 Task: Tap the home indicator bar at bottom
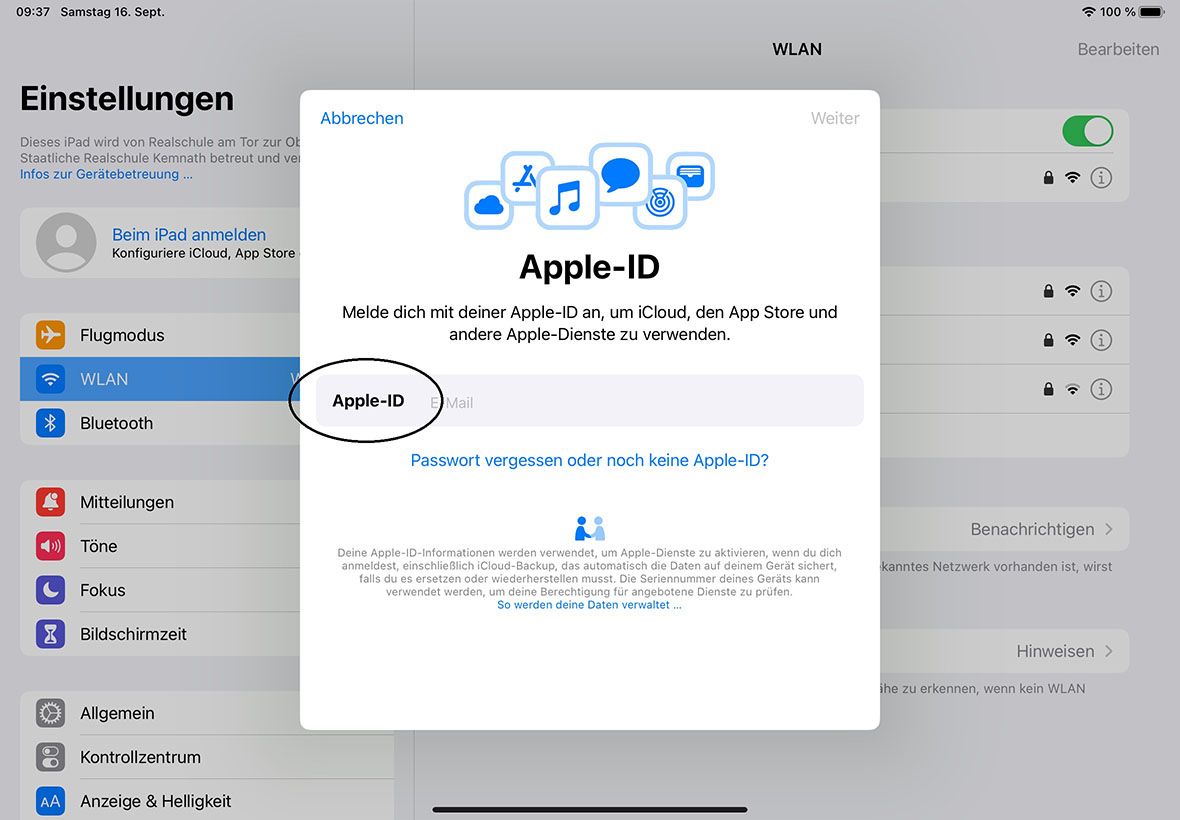click(590, 809)
